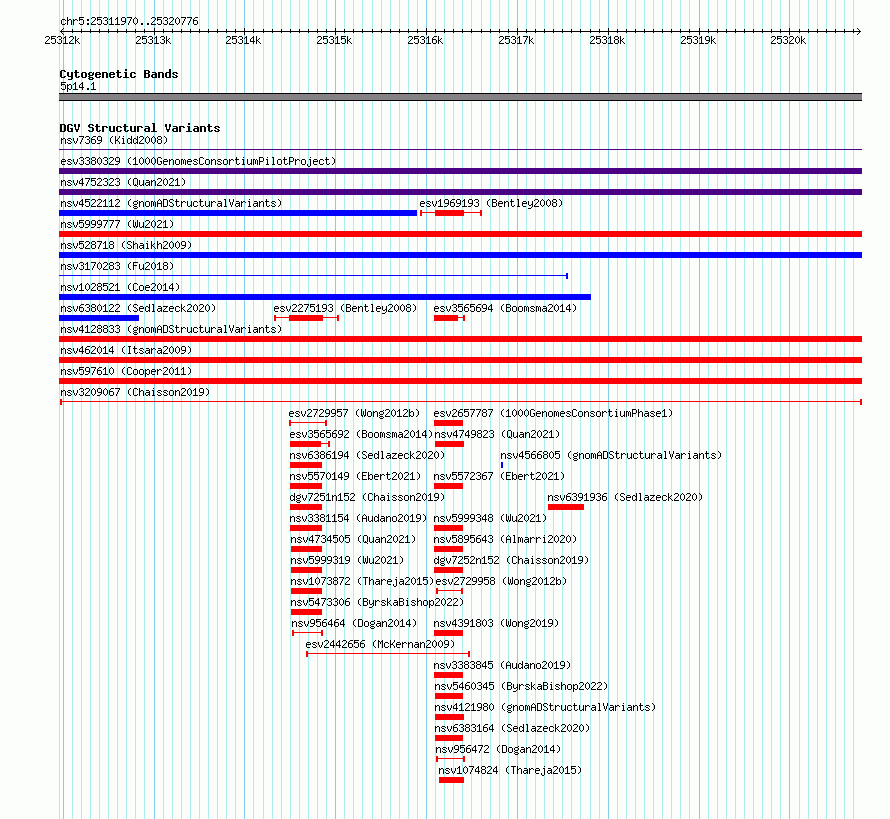Click the red bar beneath nsv1074824
The width and height of the screenshot is (890, 819).
(451, 780)
